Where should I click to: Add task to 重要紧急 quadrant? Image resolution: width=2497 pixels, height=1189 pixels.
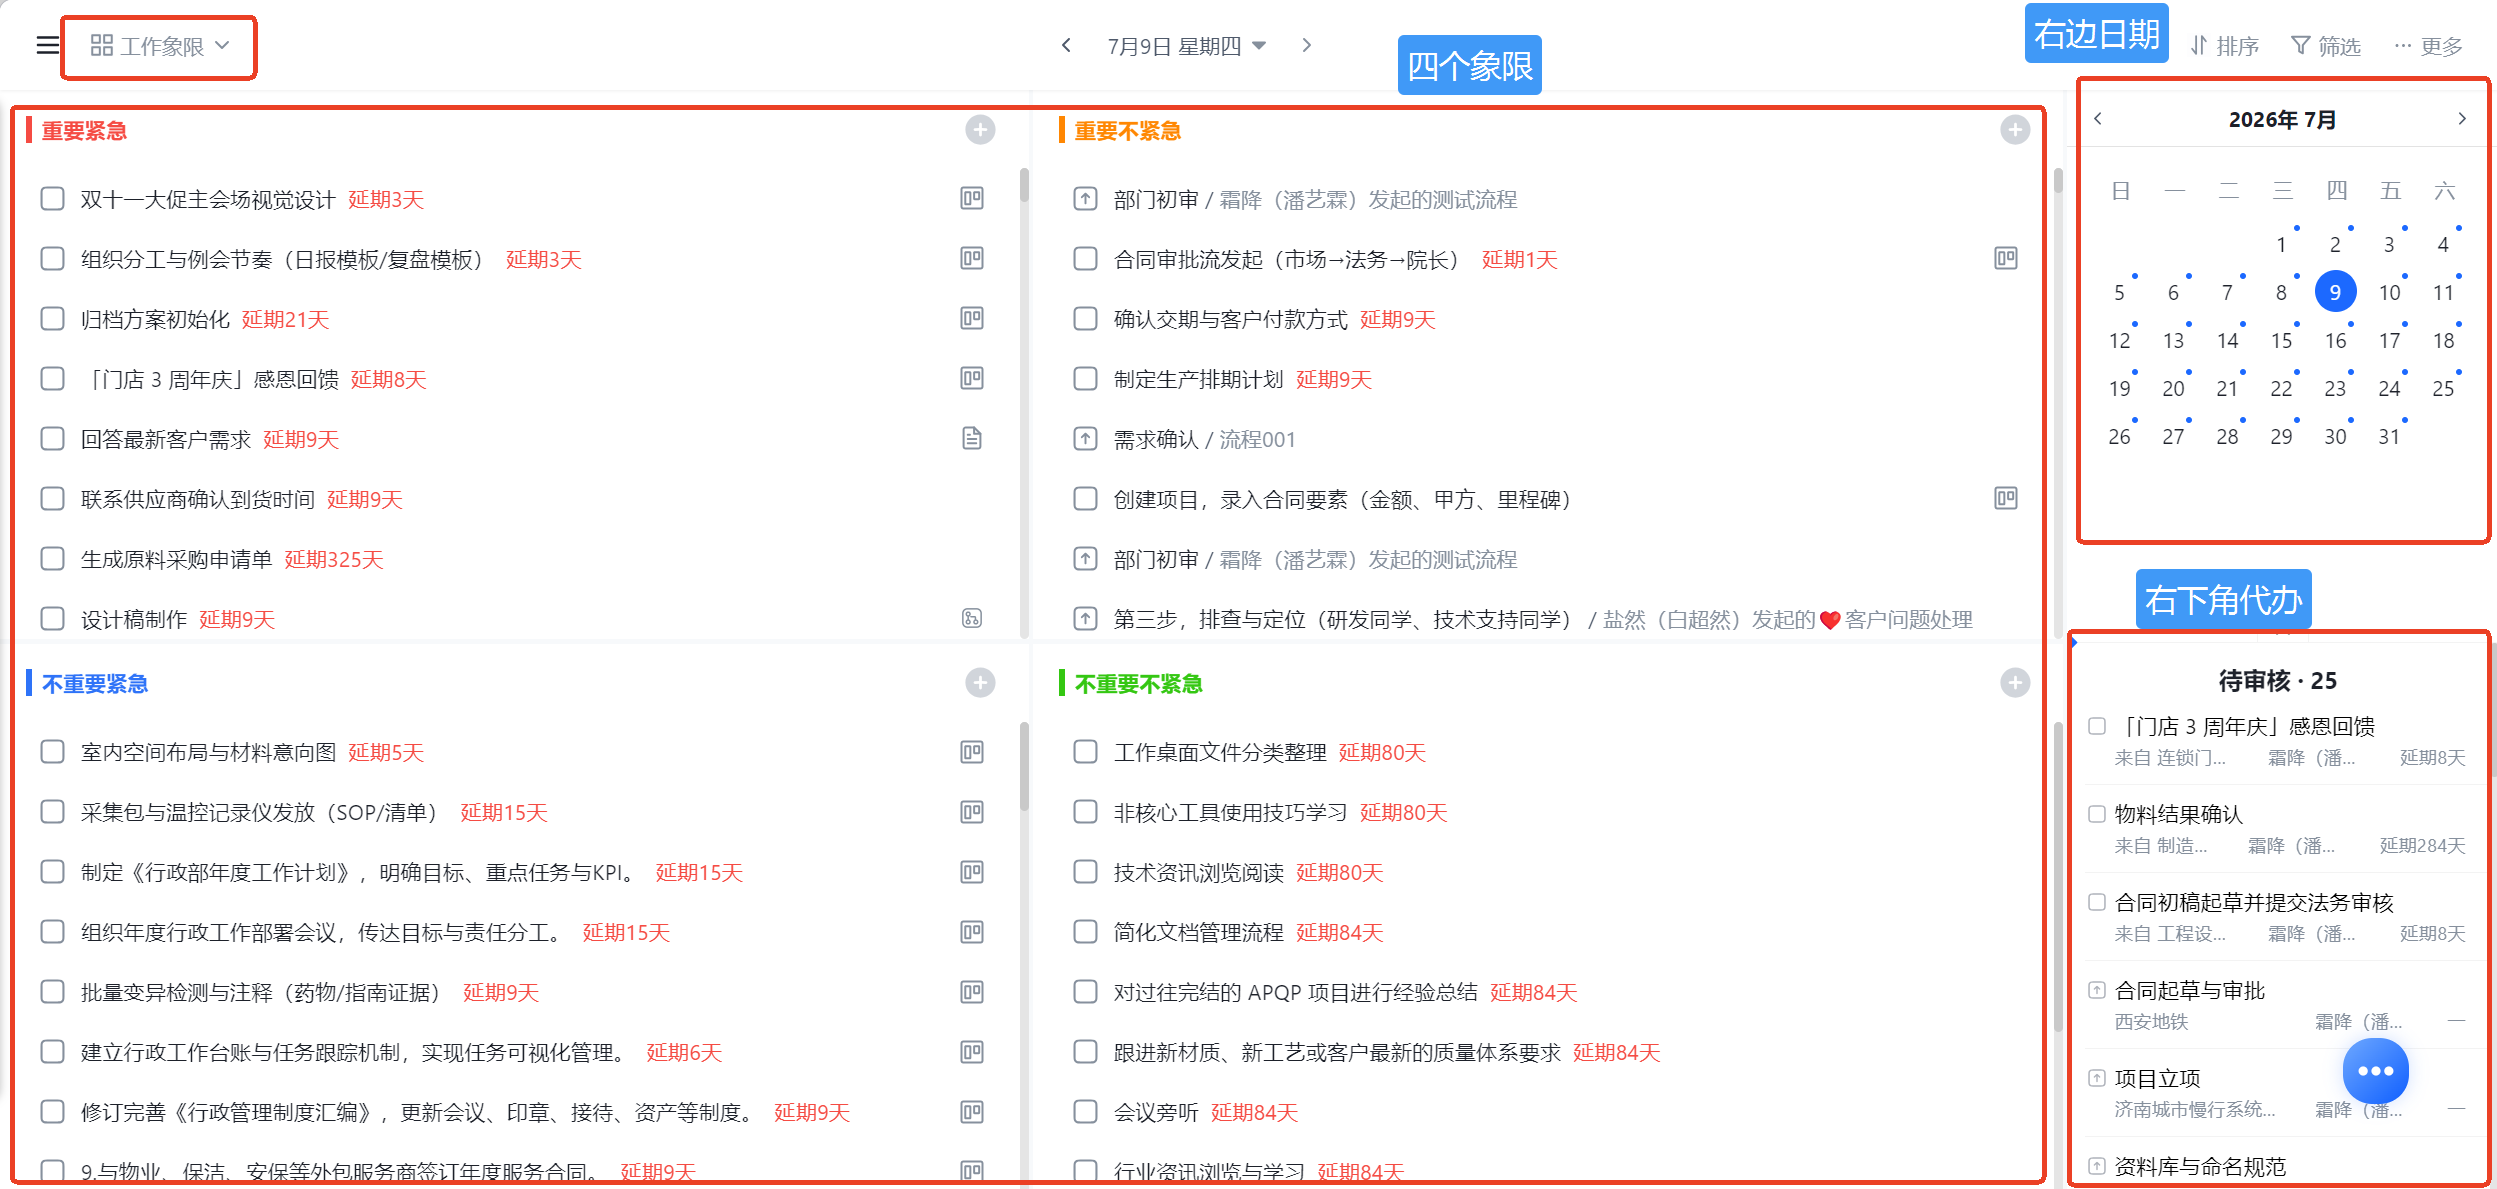980,130
